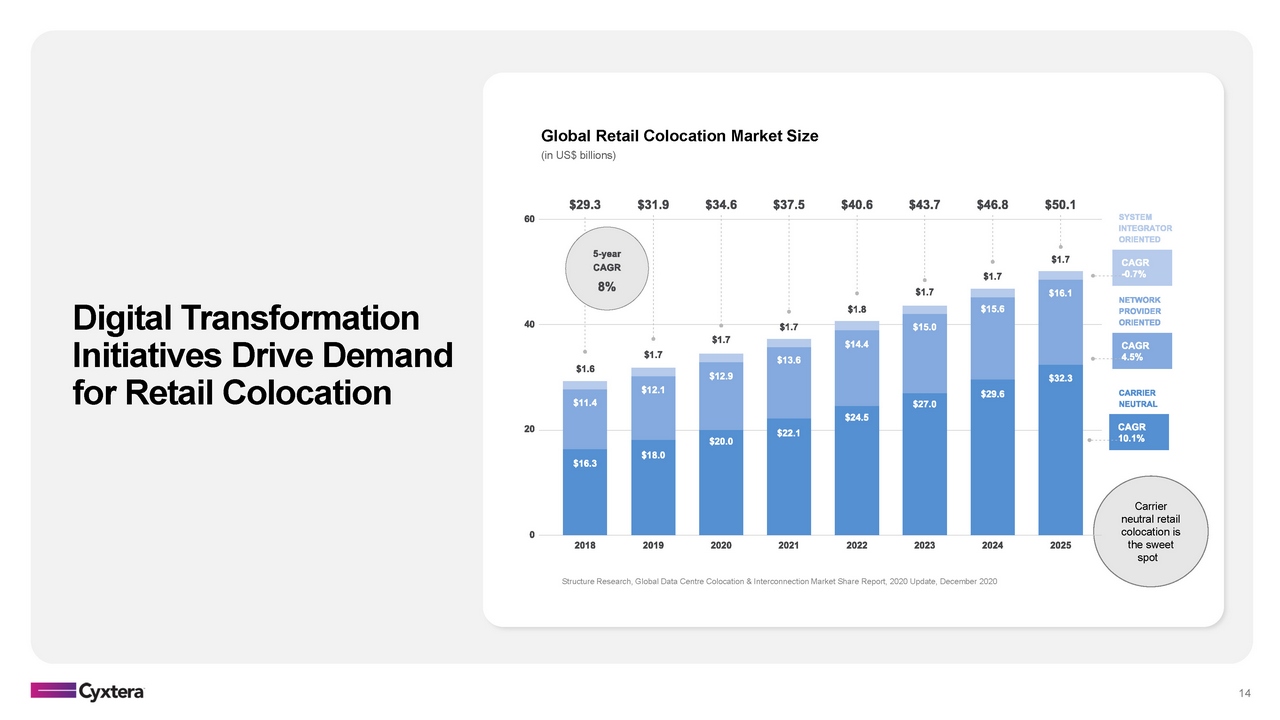
Task: Click the $15.6 segment in 2024 bar
Action: (x=992, y=338)
